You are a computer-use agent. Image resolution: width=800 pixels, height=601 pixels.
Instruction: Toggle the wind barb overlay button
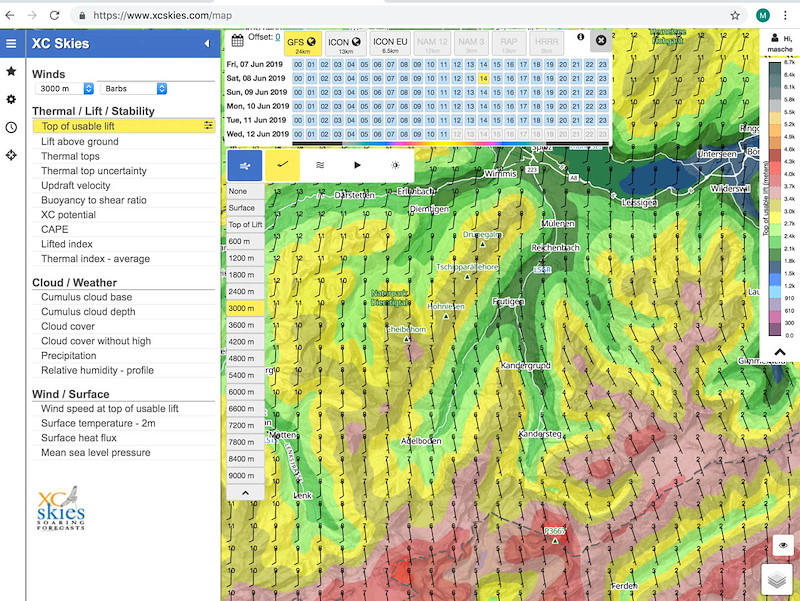283,165
